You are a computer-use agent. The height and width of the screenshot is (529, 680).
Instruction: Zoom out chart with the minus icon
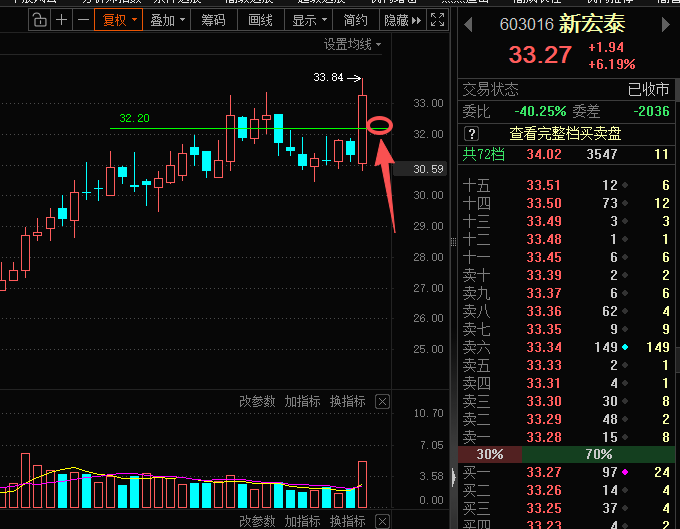point(83,20)
